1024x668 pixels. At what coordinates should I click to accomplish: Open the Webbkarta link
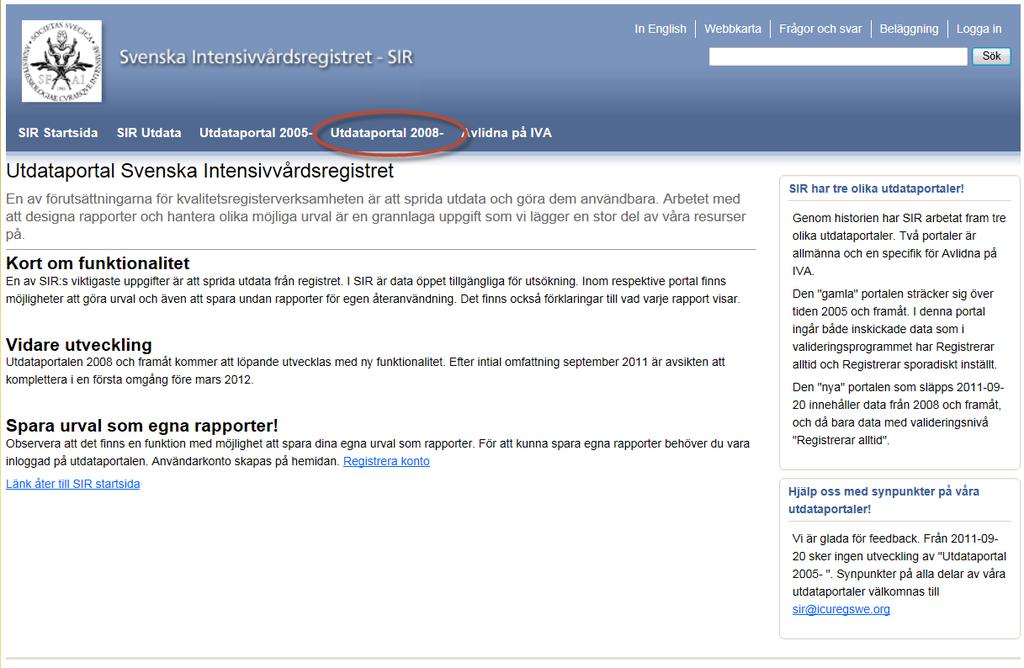click(733, 29)
